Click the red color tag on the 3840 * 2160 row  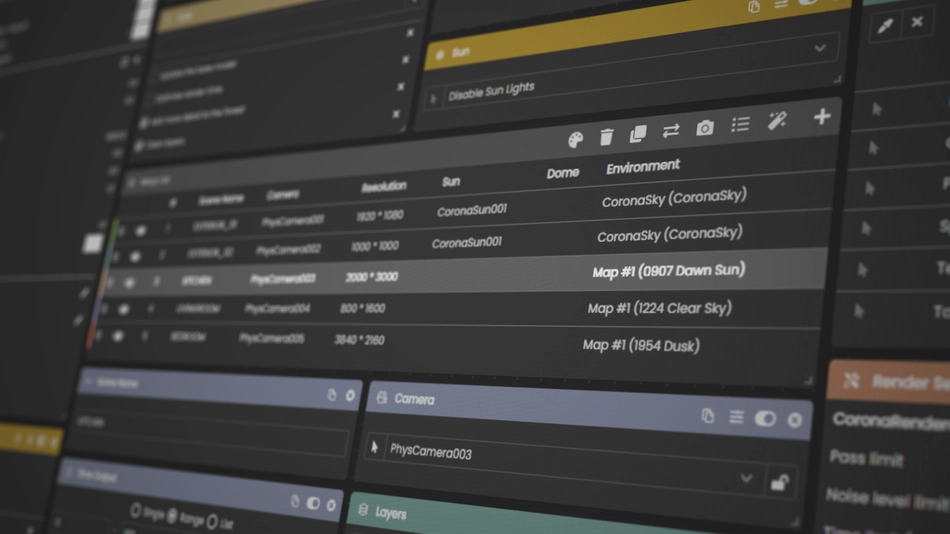click(92, 336)
